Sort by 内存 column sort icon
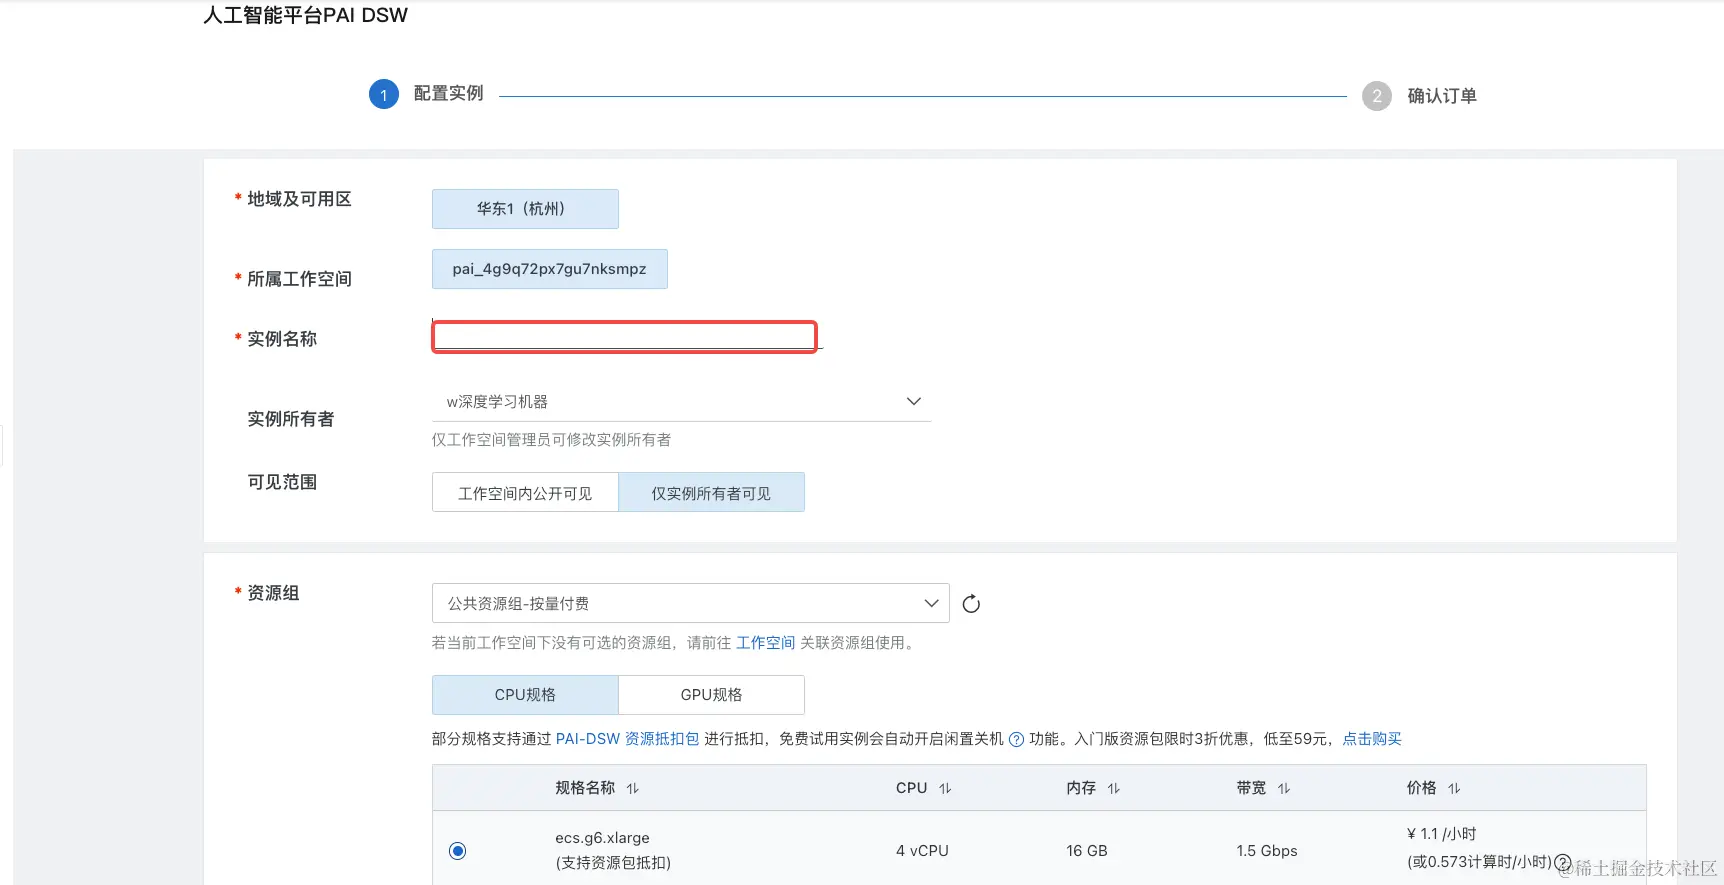The width and height of the screenshot is (1724, 885). click(x=1114, y=789)
